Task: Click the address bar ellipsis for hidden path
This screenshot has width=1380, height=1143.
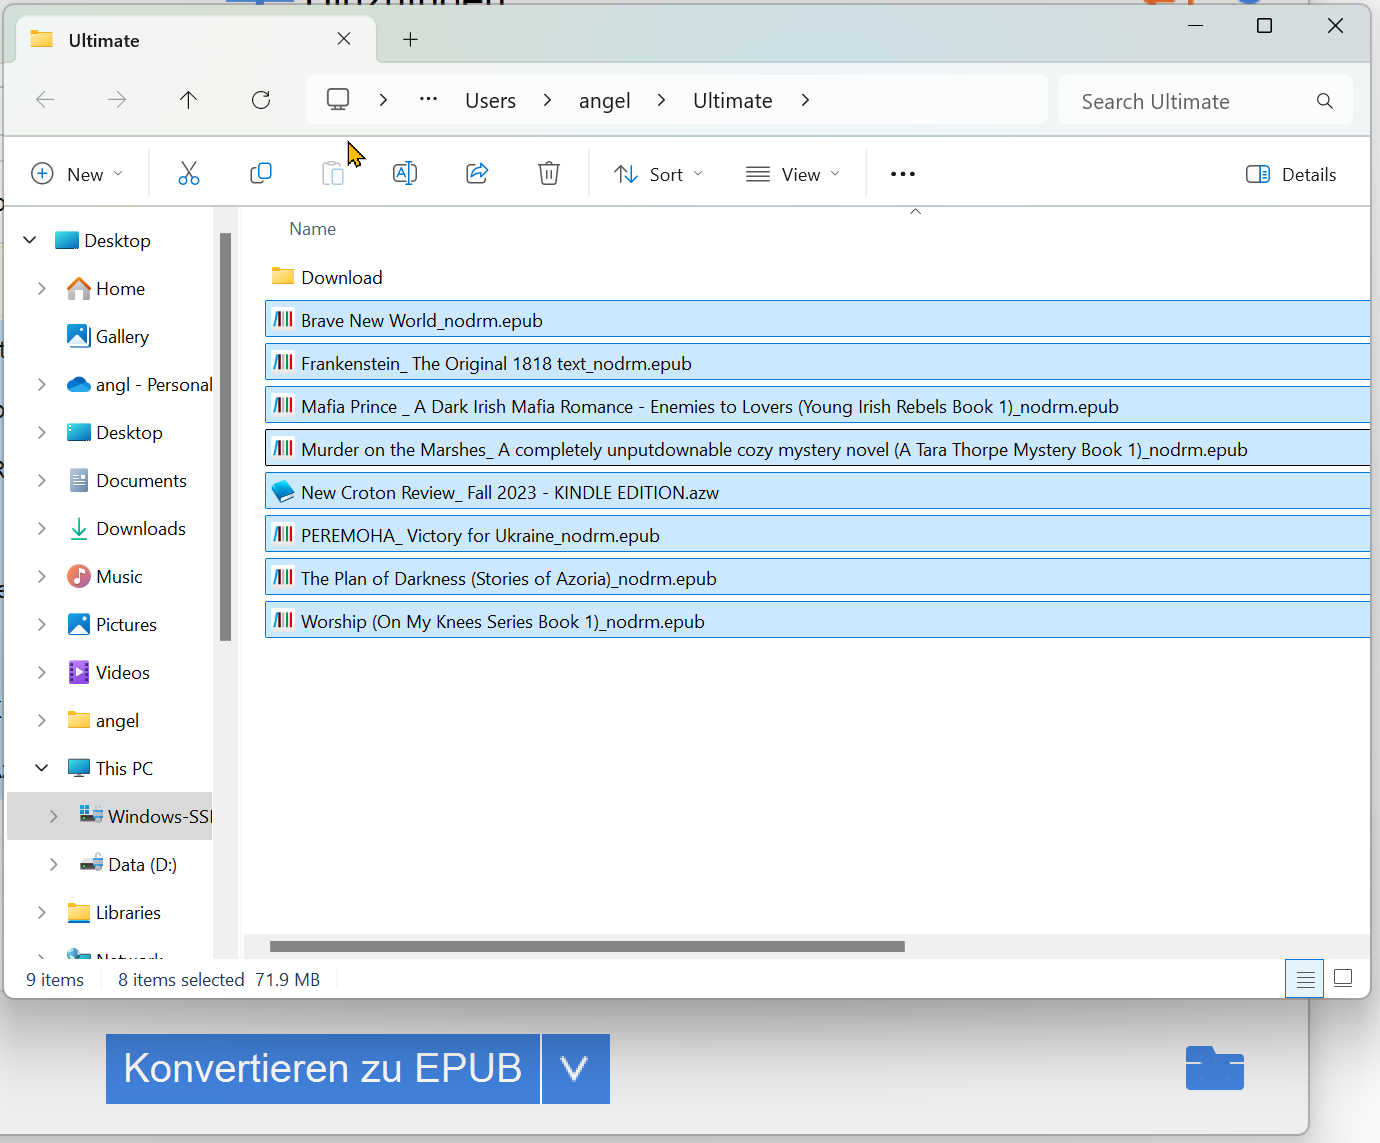Action: coord(428,100)
